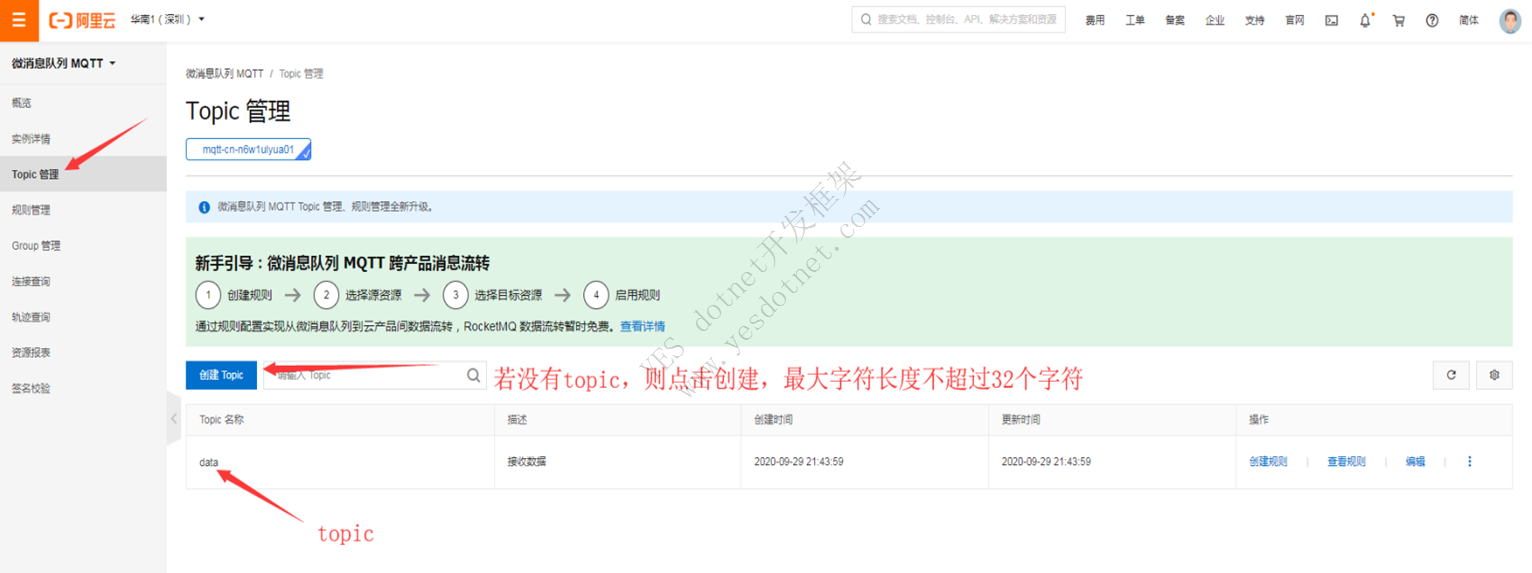Open the 备案 menu
The width and height of the screenshot is (1532, 573).
(1175, 20)
